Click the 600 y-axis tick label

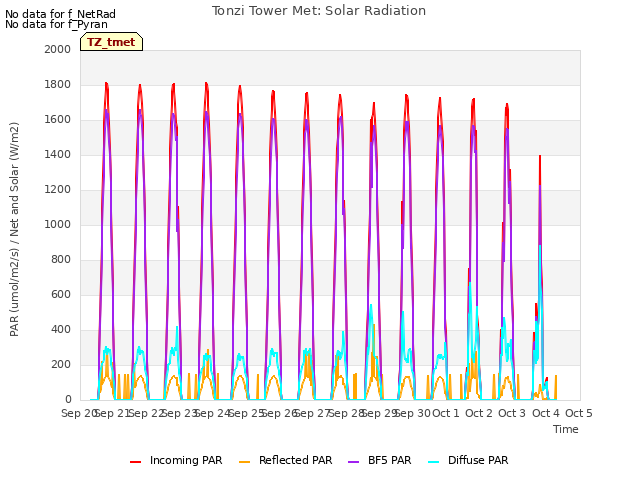pyautogui.click(x=61, y=295)
